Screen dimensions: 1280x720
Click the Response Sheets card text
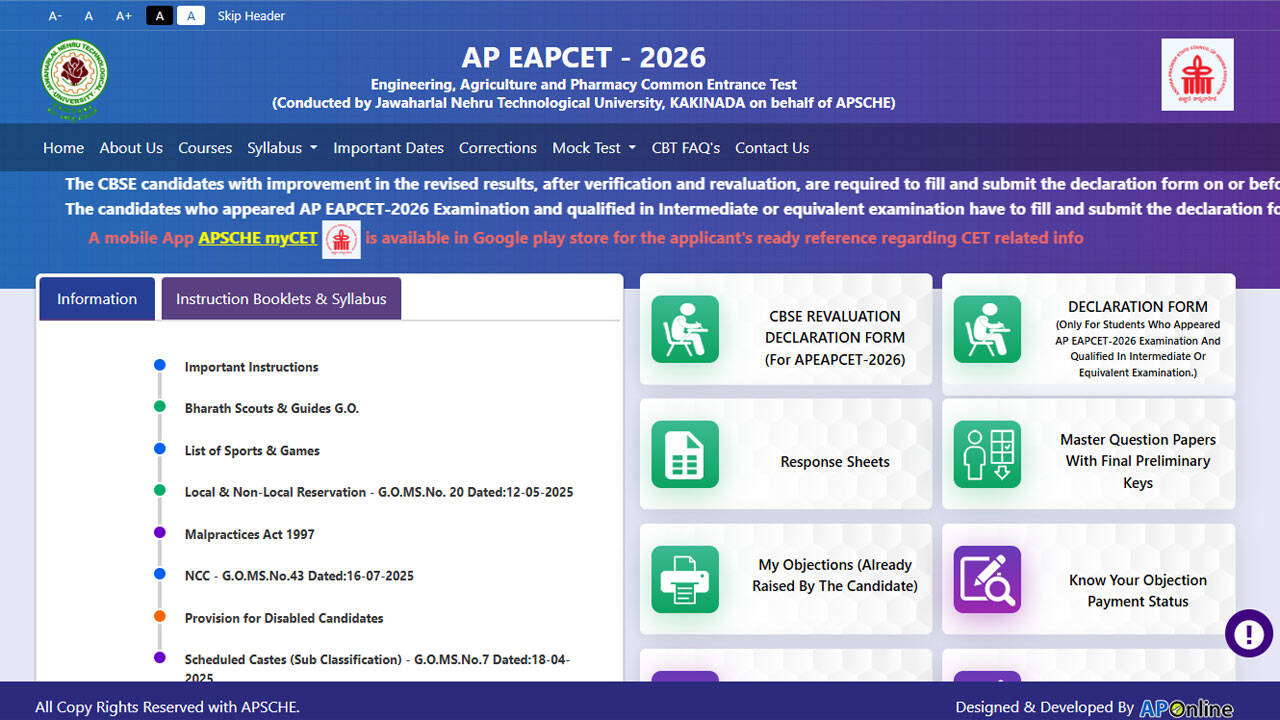(835, 462)
